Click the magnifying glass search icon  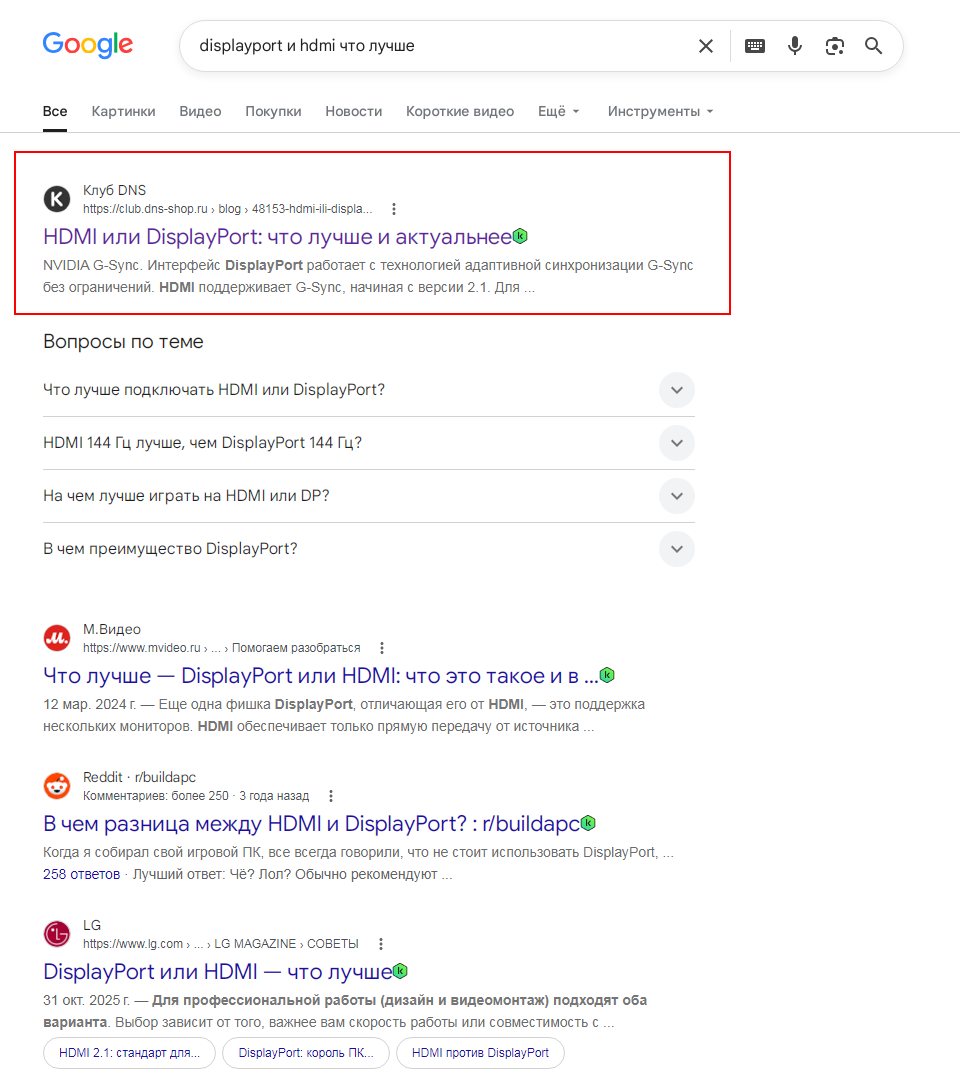873,46
